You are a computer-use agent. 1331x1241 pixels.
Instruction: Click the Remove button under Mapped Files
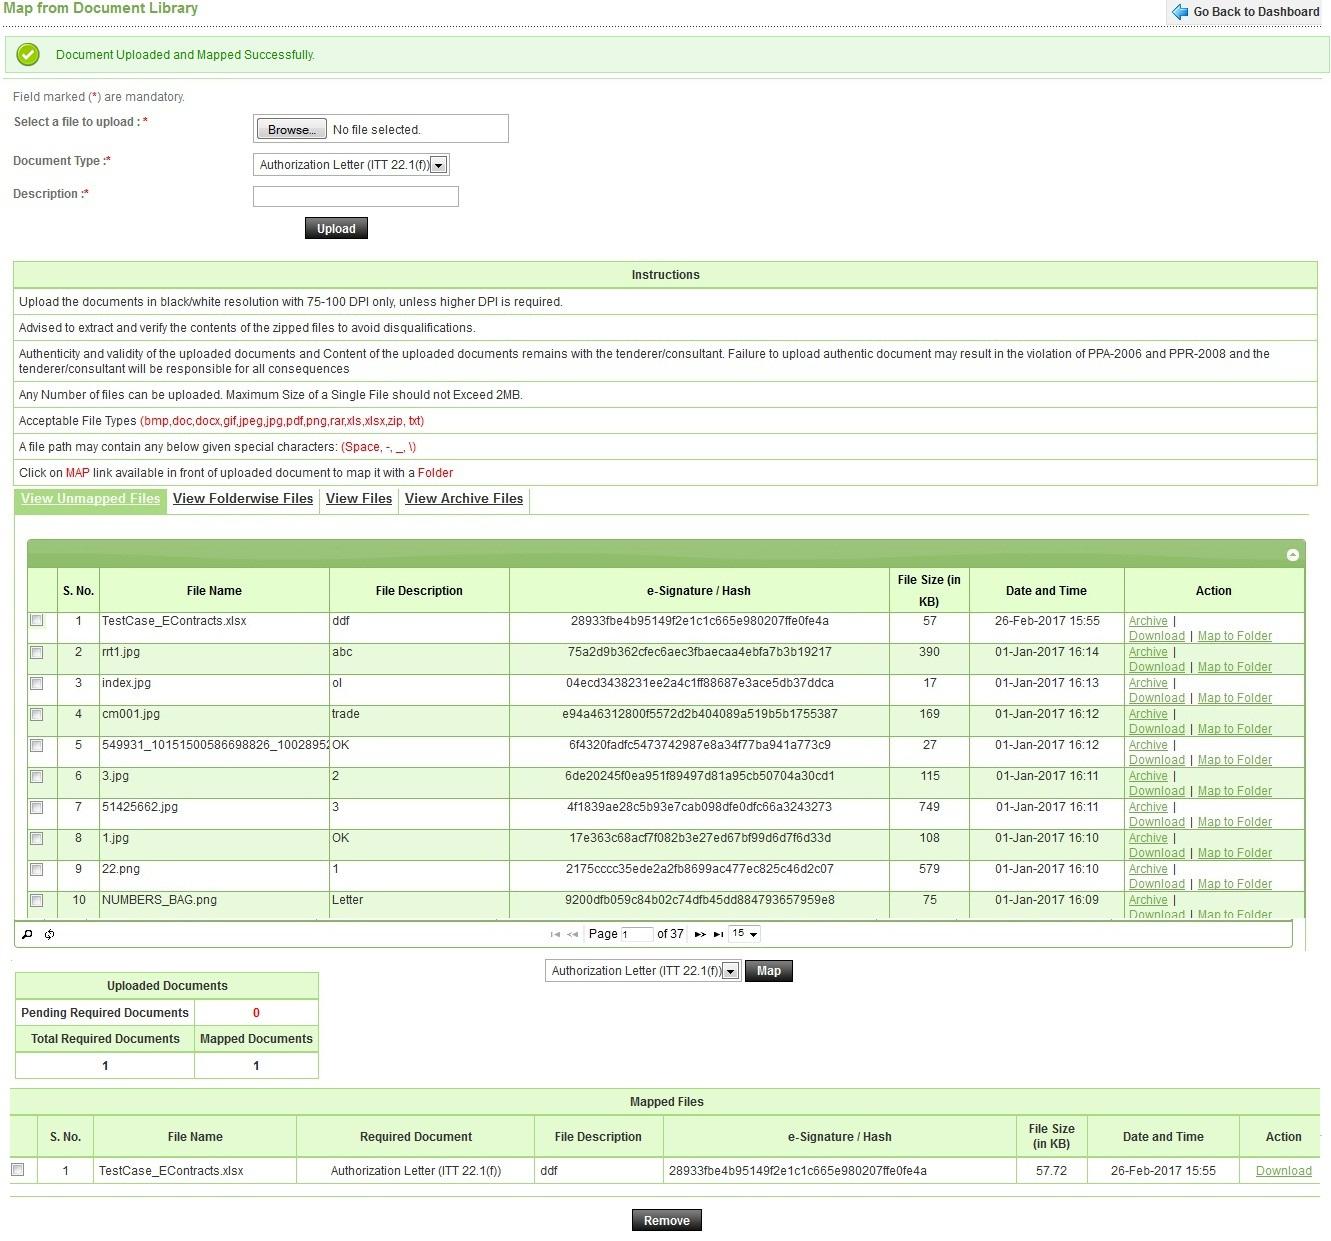(x=667, y=1220)
